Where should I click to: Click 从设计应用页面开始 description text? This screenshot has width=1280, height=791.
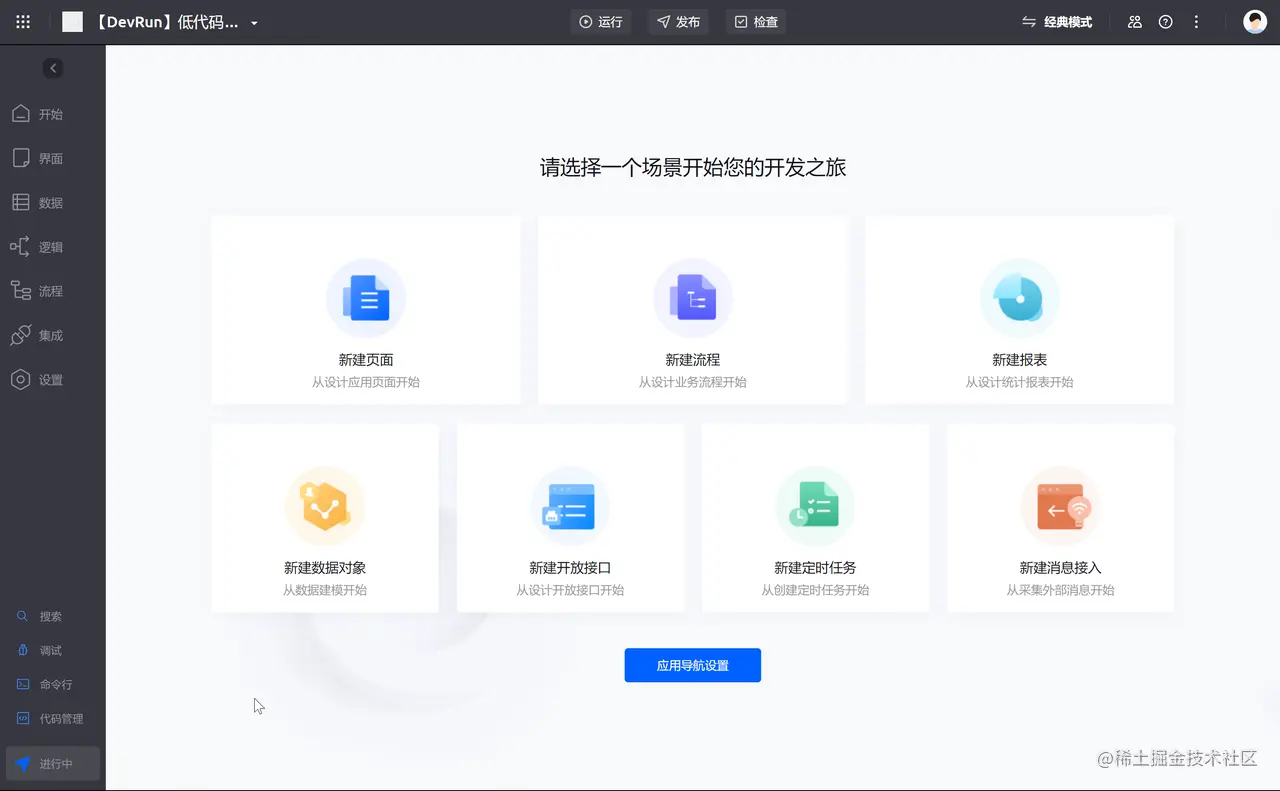(366, 382)
